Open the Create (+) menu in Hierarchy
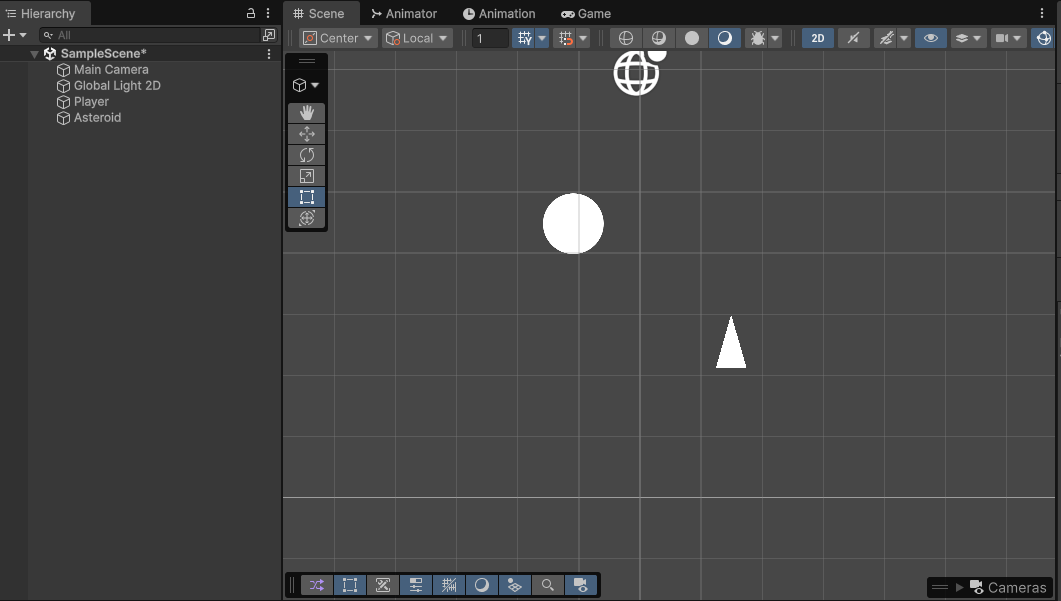The image size is (1061, 601). [x=14, y=35]
